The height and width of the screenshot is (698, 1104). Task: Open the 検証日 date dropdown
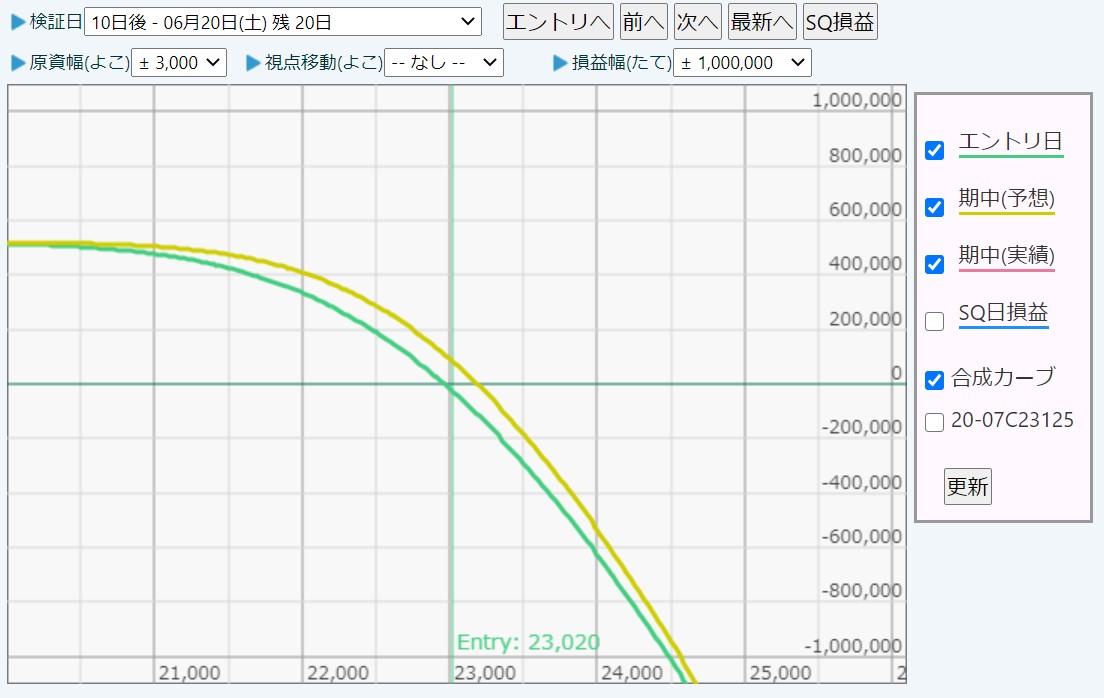(283, 22)
